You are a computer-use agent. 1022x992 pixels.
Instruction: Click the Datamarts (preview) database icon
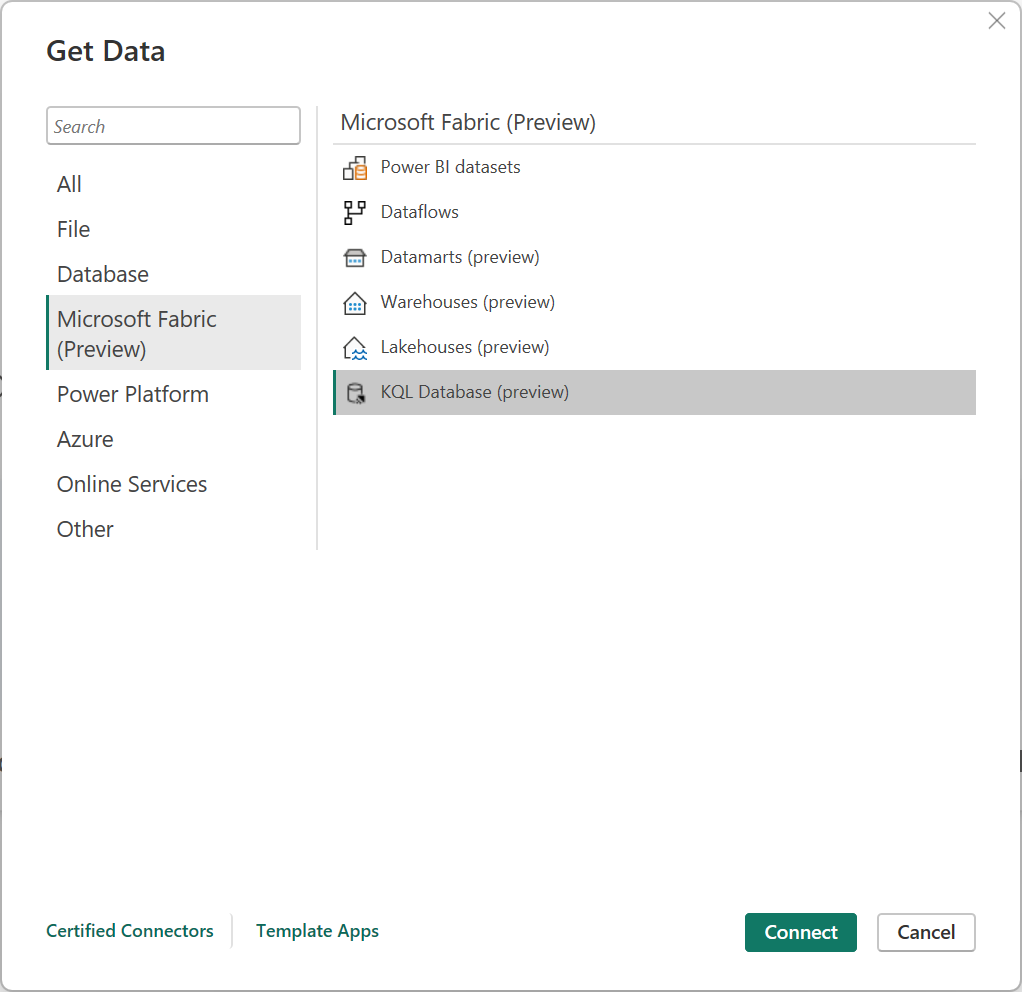coord(355,257)
